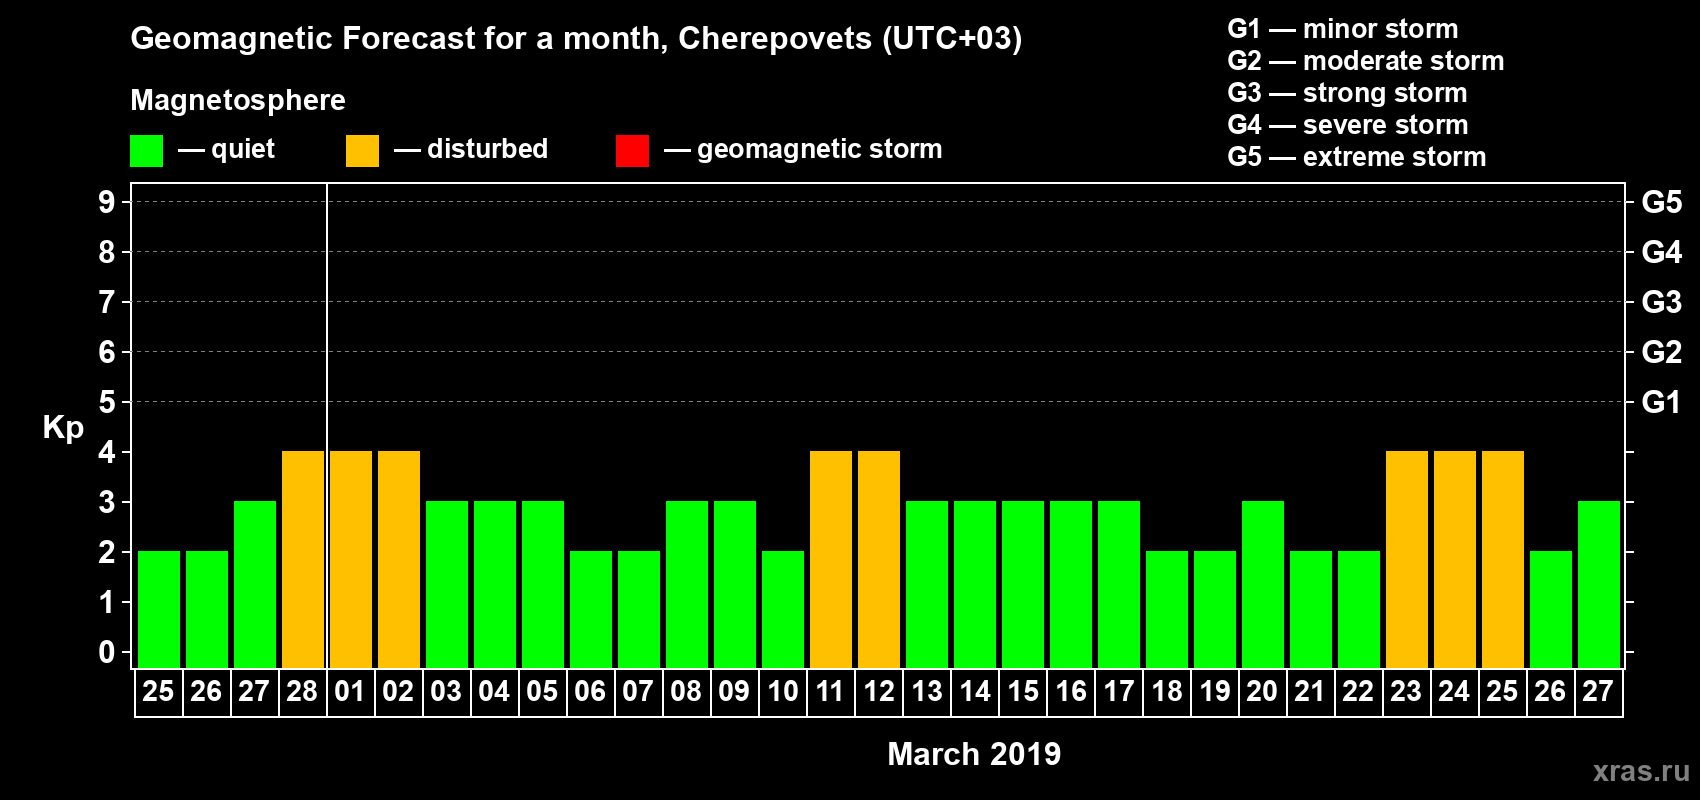Click the G2 label on the right axis
This screenshot has height=800, width=1700.
pyautogui.click(x=1662, y=352)
